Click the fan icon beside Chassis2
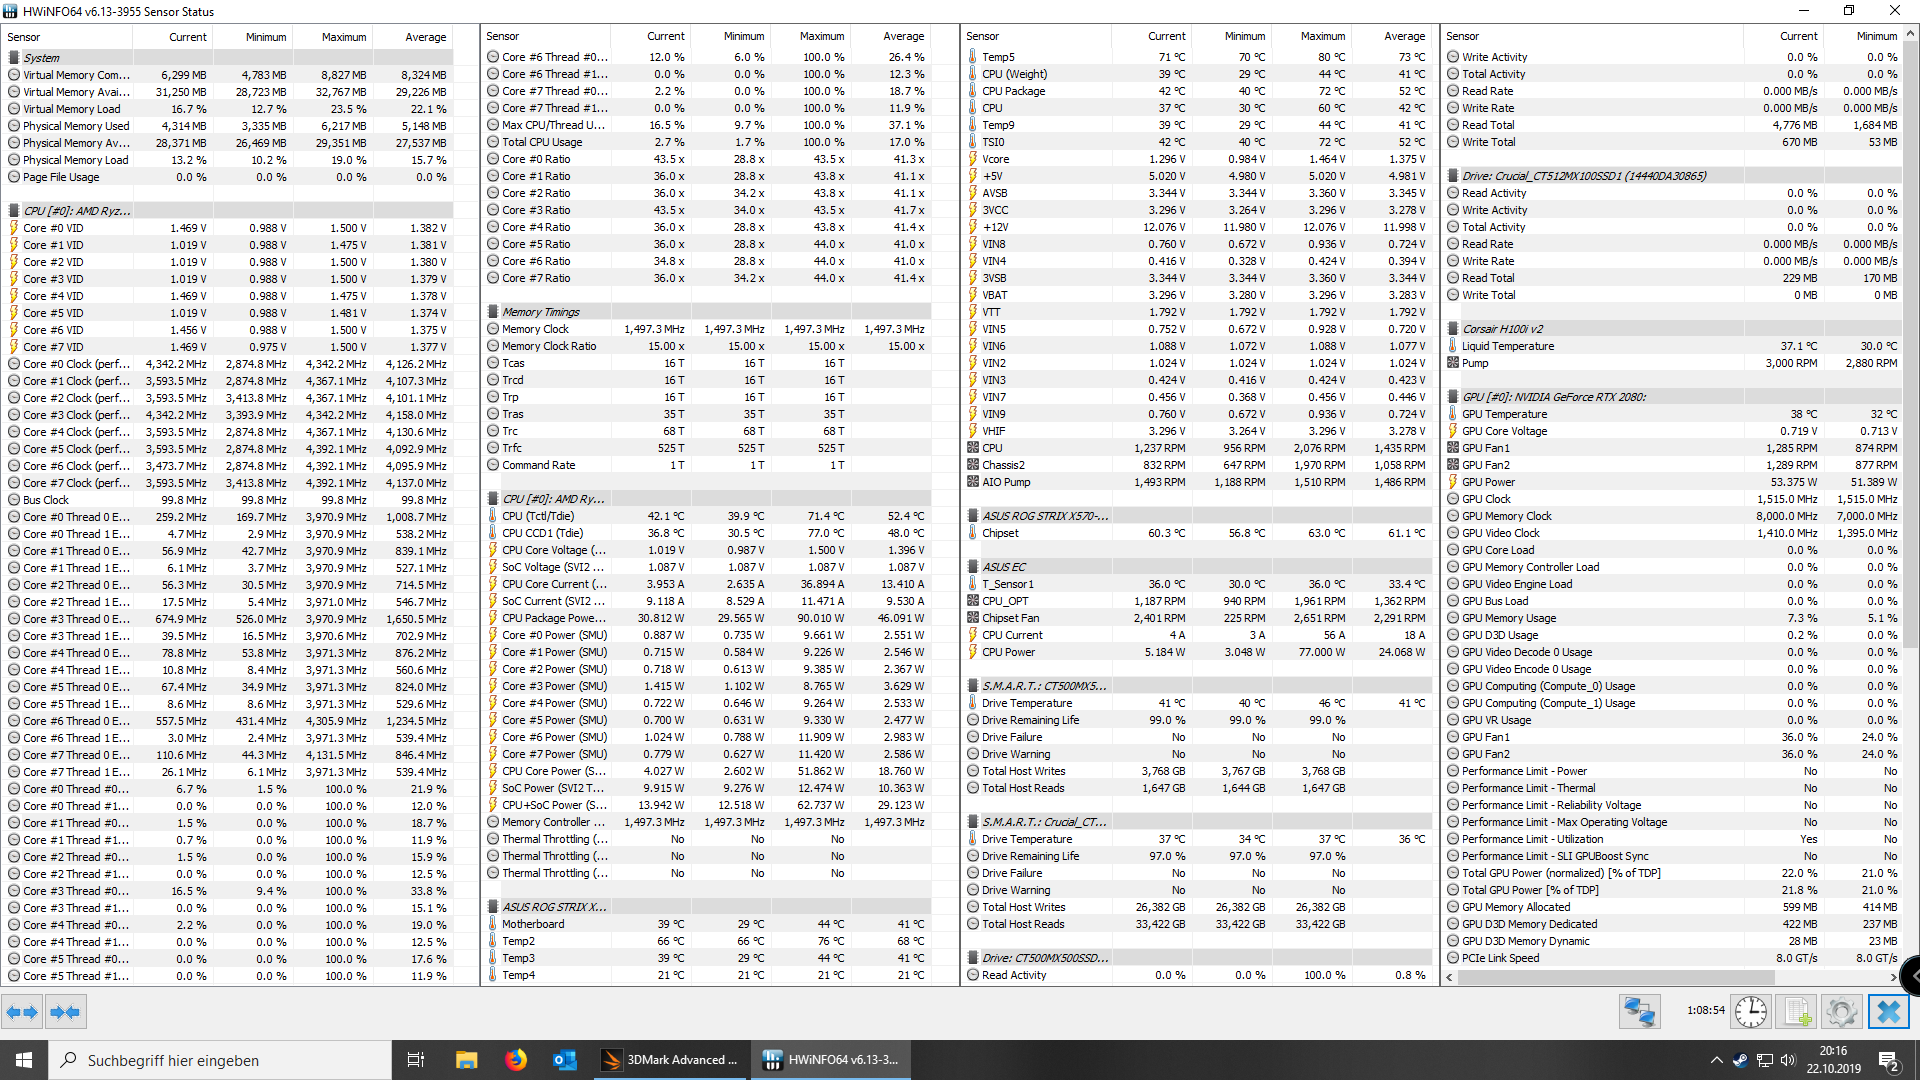The image size is (1920, 1080). pos(973,464)
